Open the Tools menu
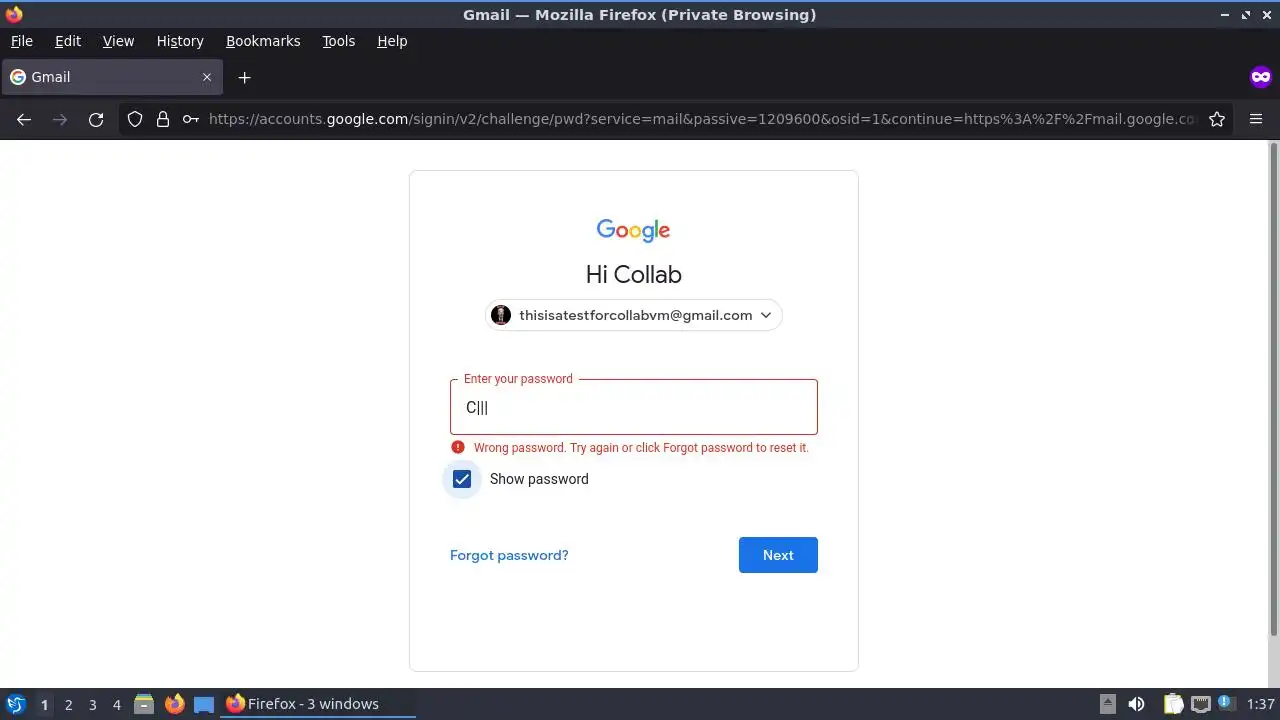The image size is (1280, 720). [338, 41]
